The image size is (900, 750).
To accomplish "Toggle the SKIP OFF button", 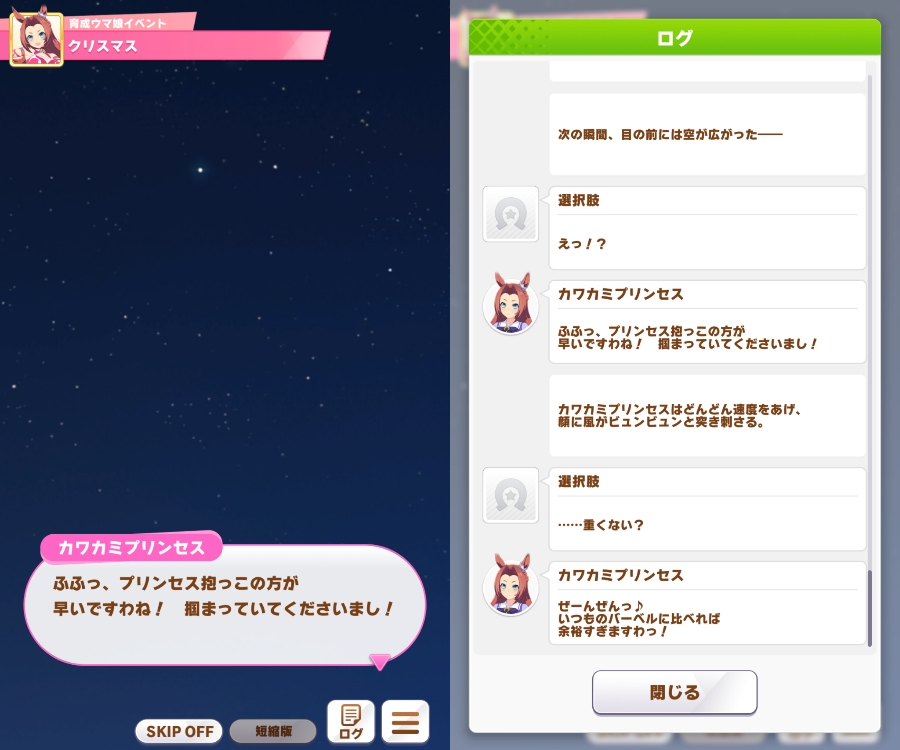I will click(179, 731).
